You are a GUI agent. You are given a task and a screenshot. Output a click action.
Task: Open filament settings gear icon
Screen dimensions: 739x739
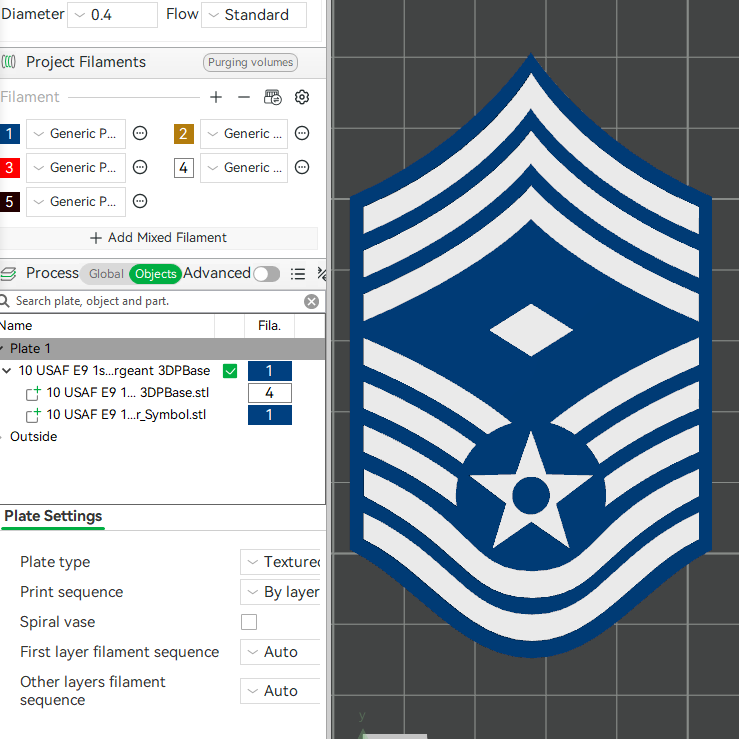coord(302,97)
